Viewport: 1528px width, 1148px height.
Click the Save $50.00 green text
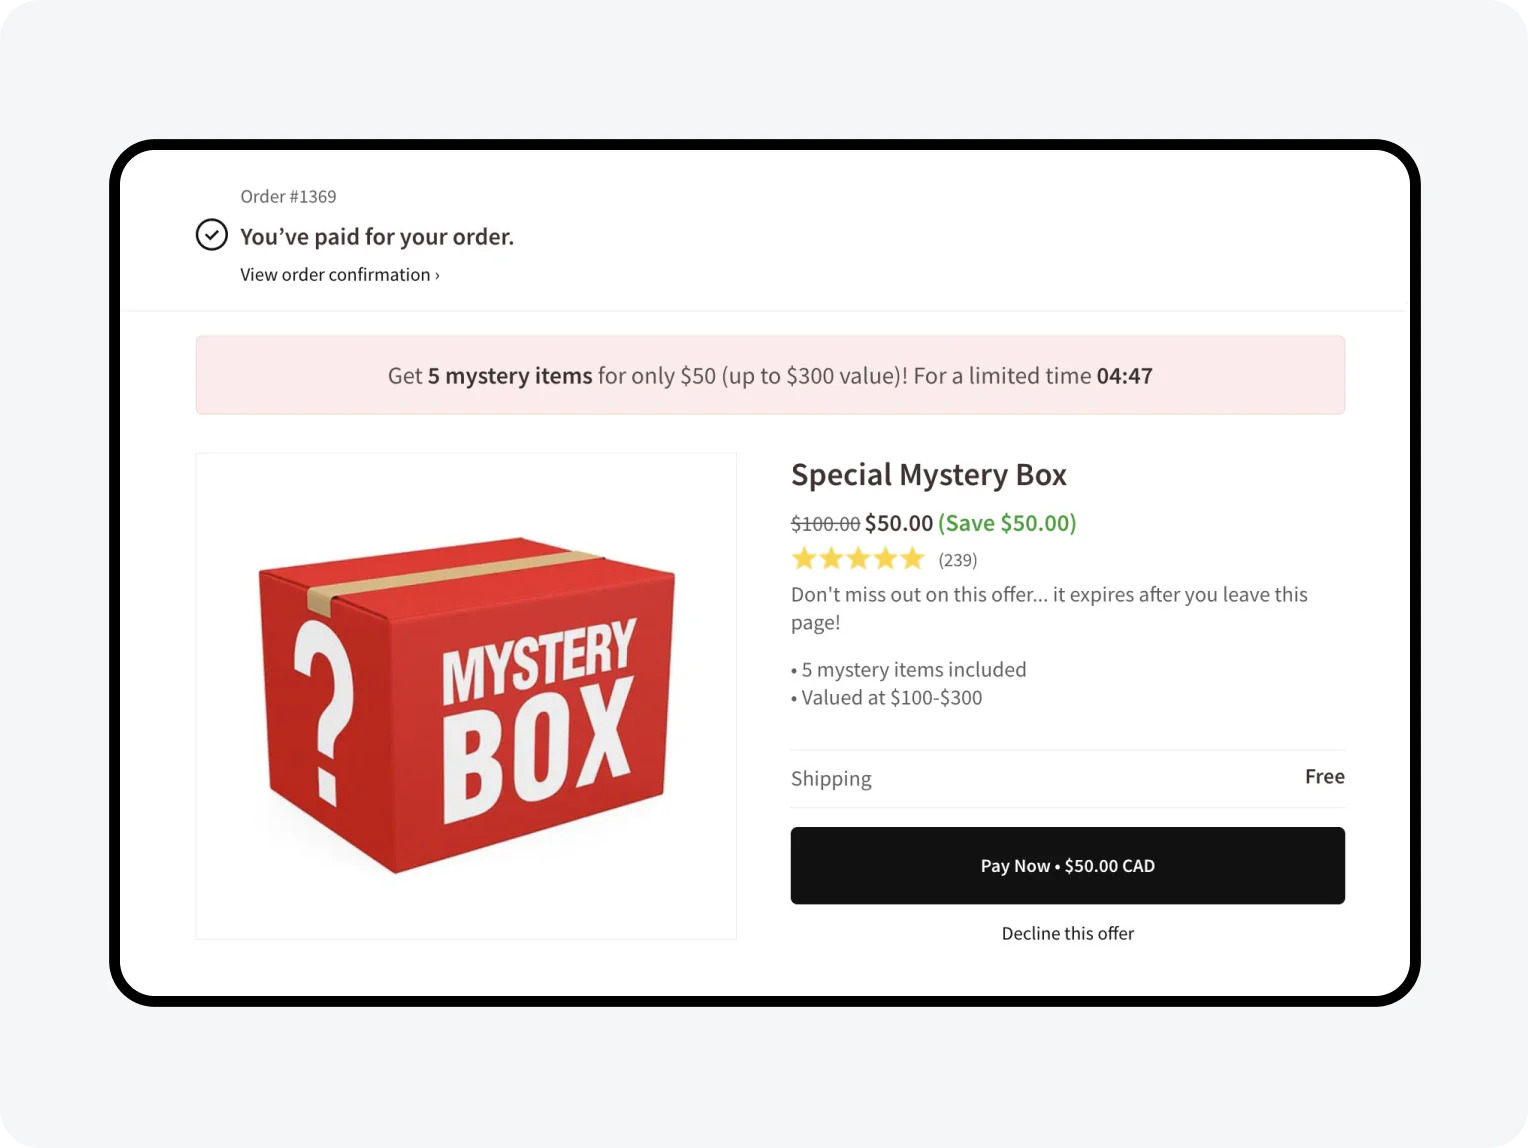click(x=1007, y=522)
